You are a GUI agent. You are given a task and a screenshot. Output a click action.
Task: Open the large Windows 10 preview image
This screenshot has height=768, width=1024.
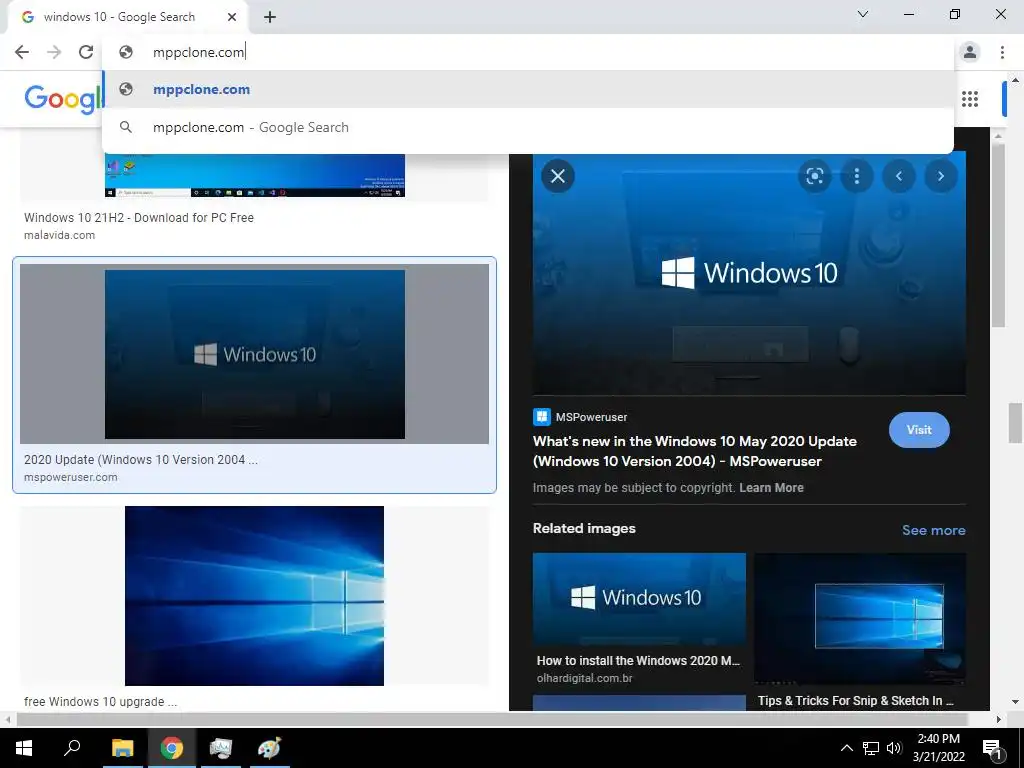pos(749,273)
